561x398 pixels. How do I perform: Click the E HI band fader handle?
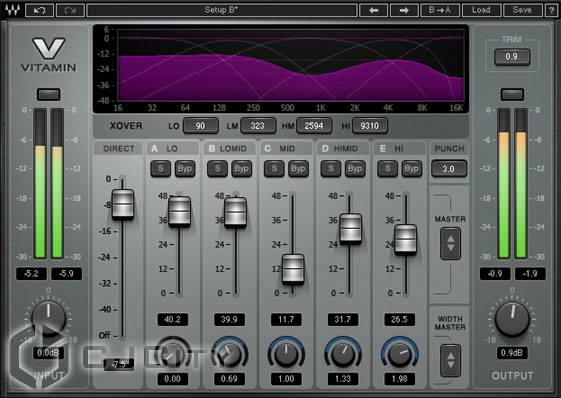[405, 239]
